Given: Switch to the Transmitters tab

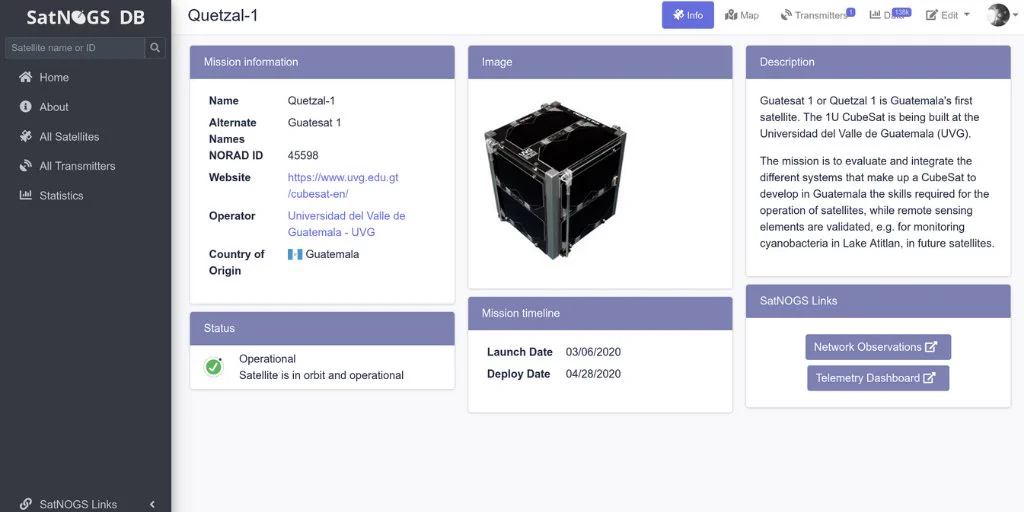Looking at the screenshot, I should coord(816,15).
